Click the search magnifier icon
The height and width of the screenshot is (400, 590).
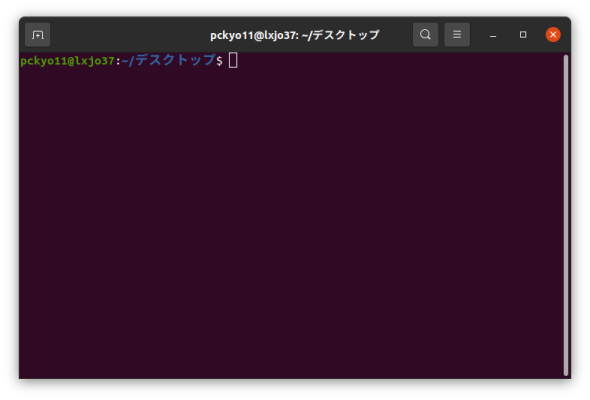pyautogui.click(x=425, y=35)
